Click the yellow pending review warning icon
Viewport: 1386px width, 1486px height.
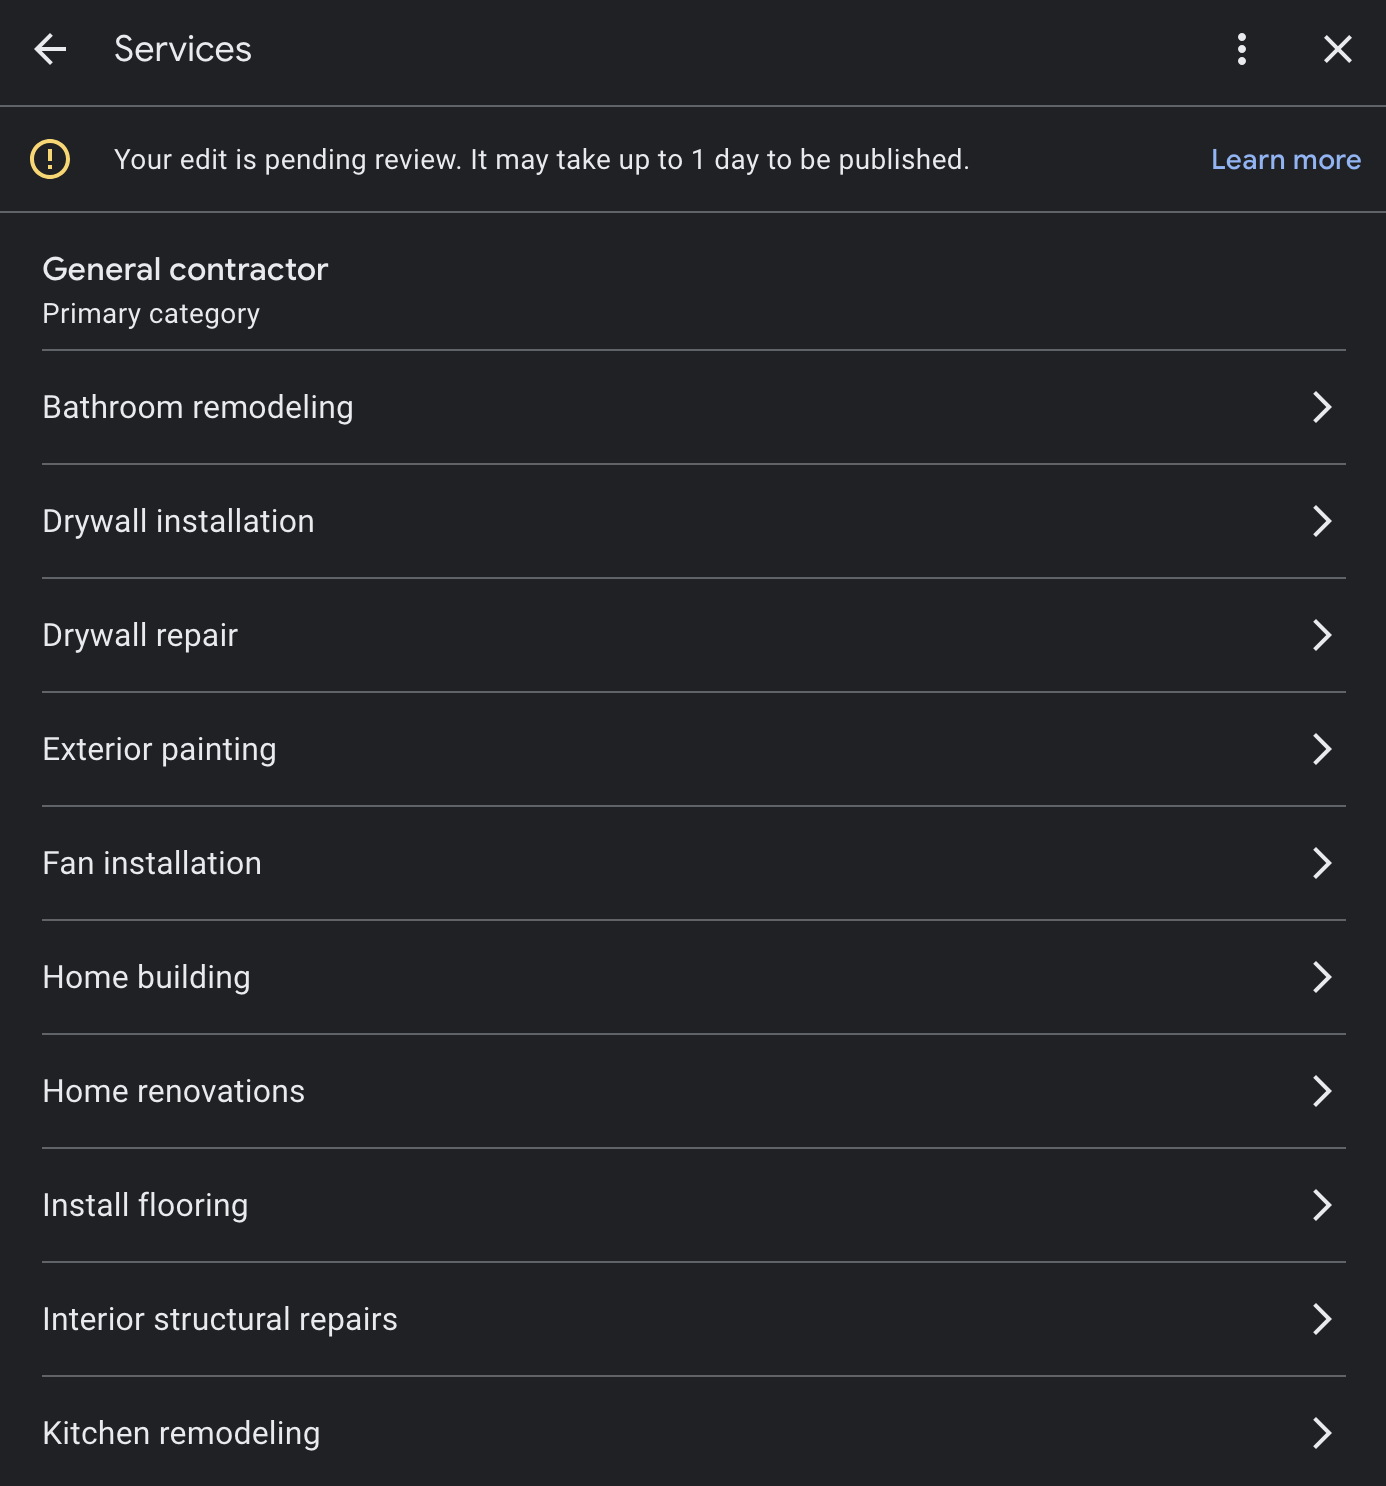click(50, 159)
